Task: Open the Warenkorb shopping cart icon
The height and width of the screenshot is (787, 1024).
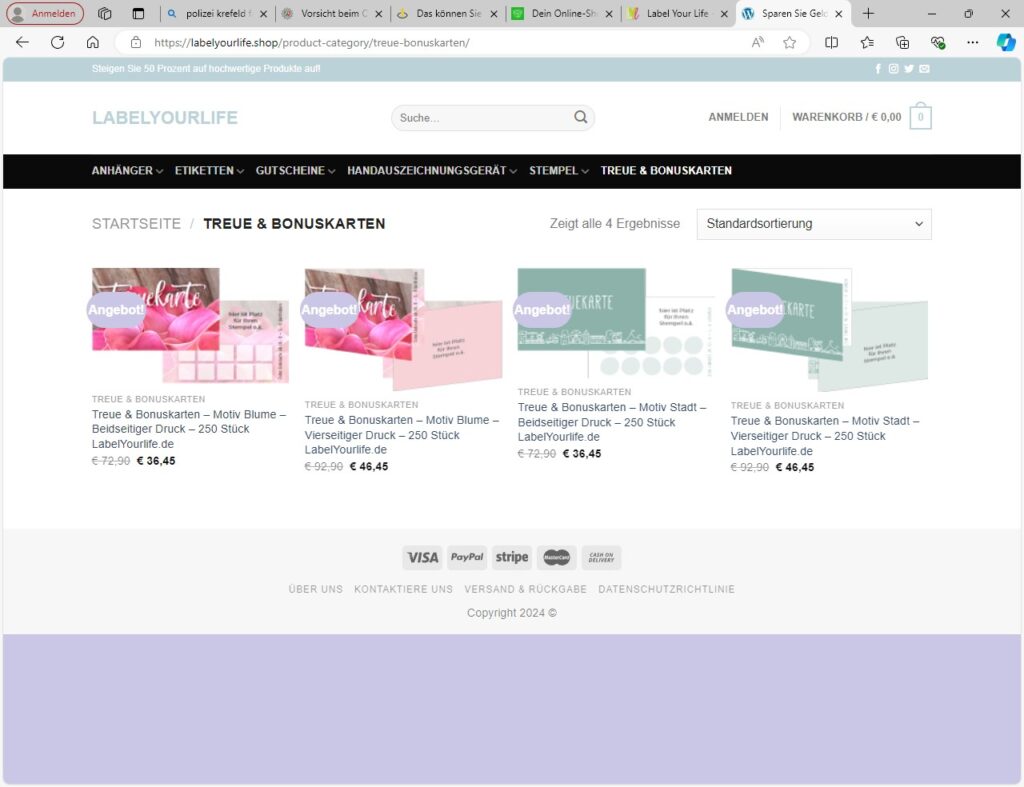Action: coord(919,116)
